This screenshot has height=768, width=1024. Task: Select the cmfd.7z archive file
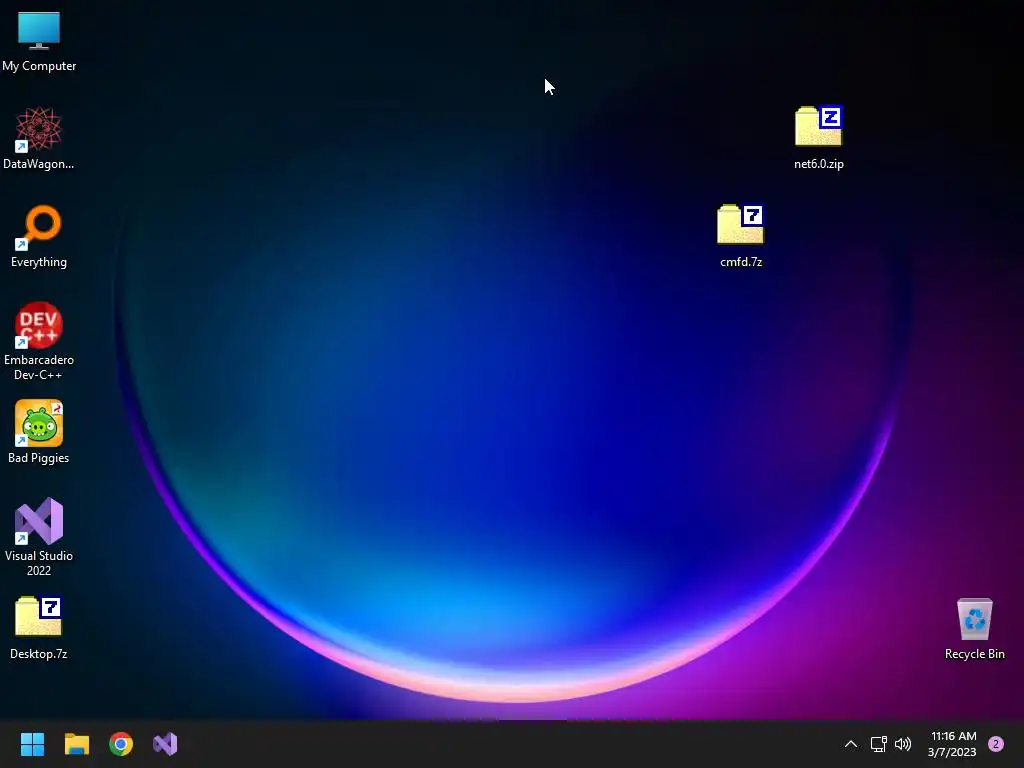point(741,224)
